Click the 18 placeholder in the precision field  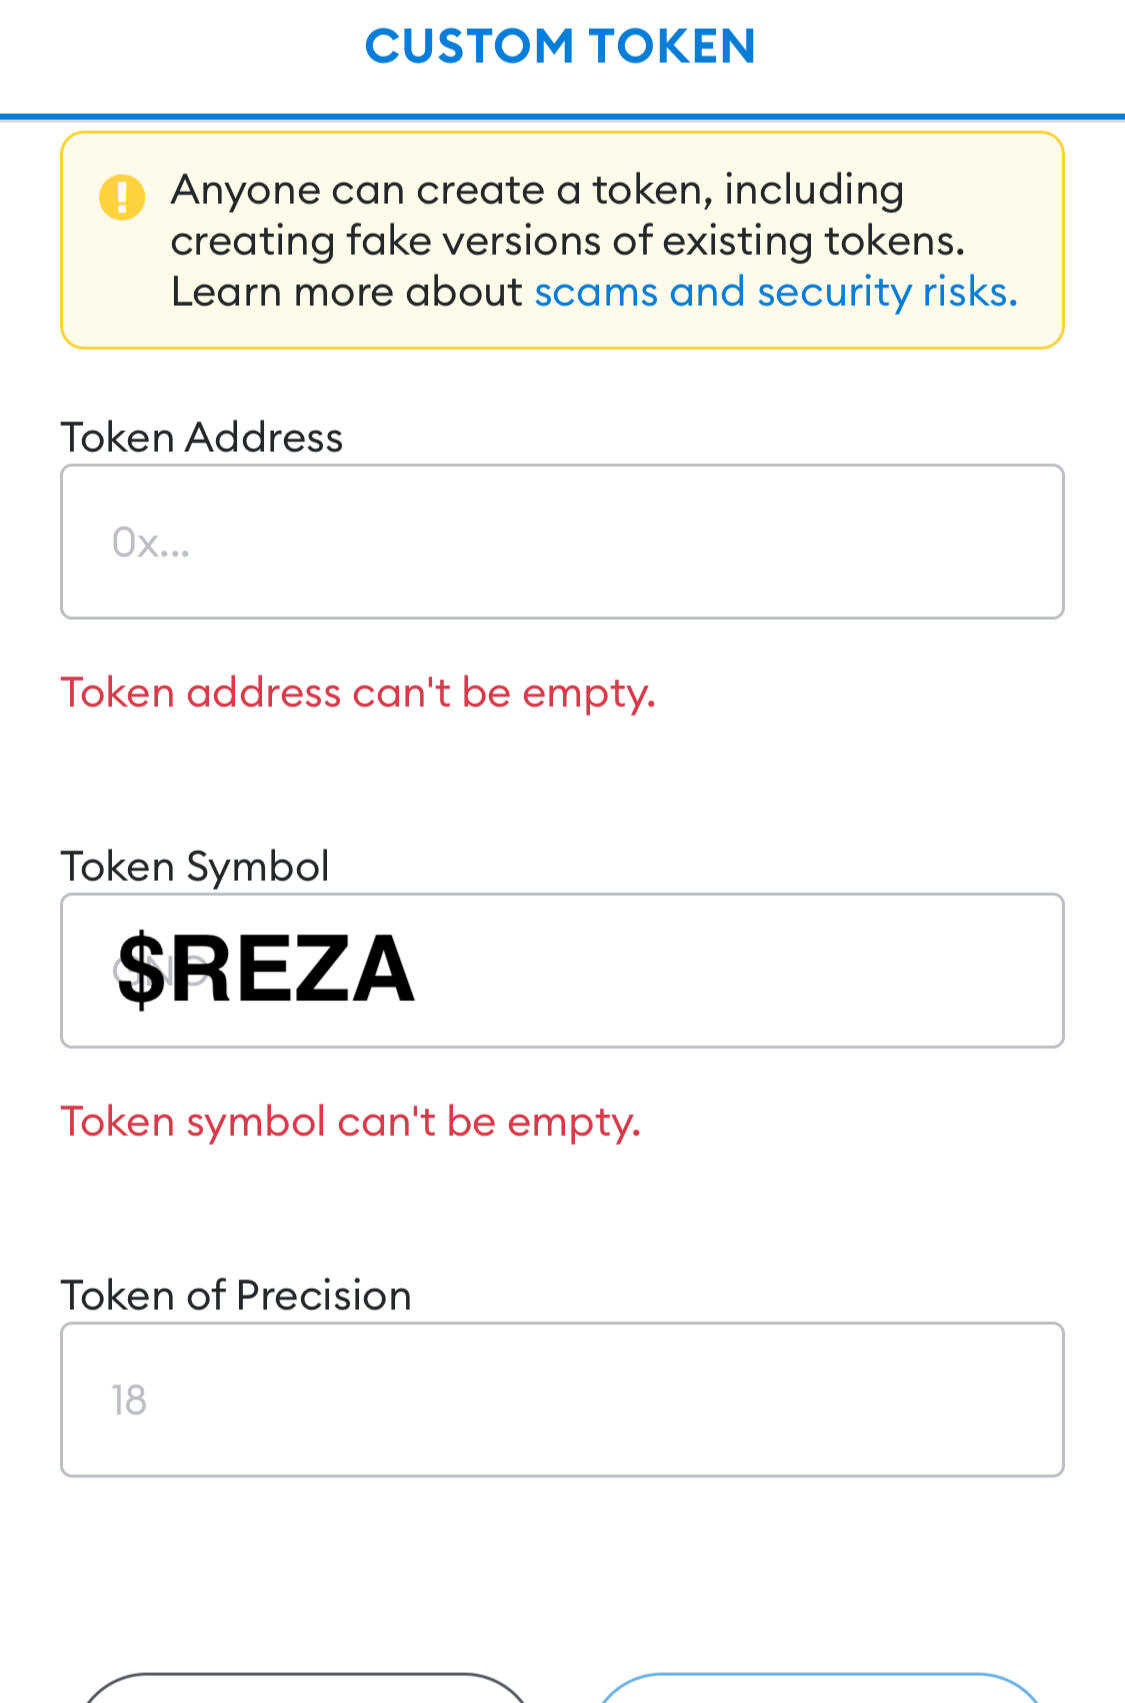(x=129, y=1400)
